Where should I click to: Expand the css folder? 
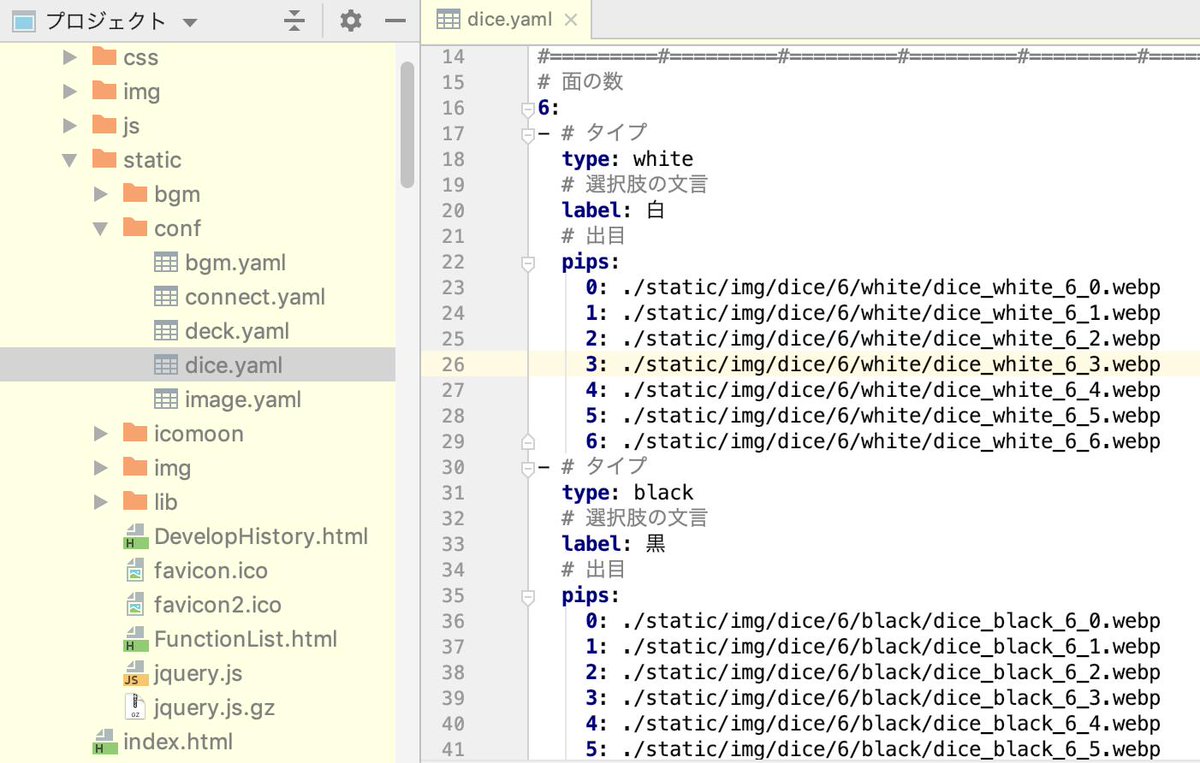(69, 57)
